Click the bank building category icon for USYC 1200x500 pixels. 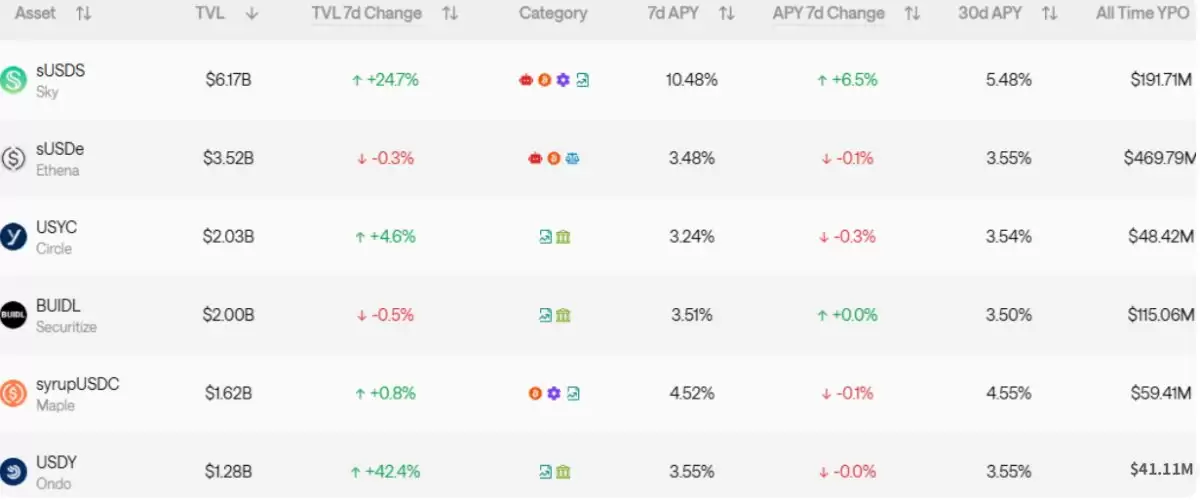tap(563, 237)
